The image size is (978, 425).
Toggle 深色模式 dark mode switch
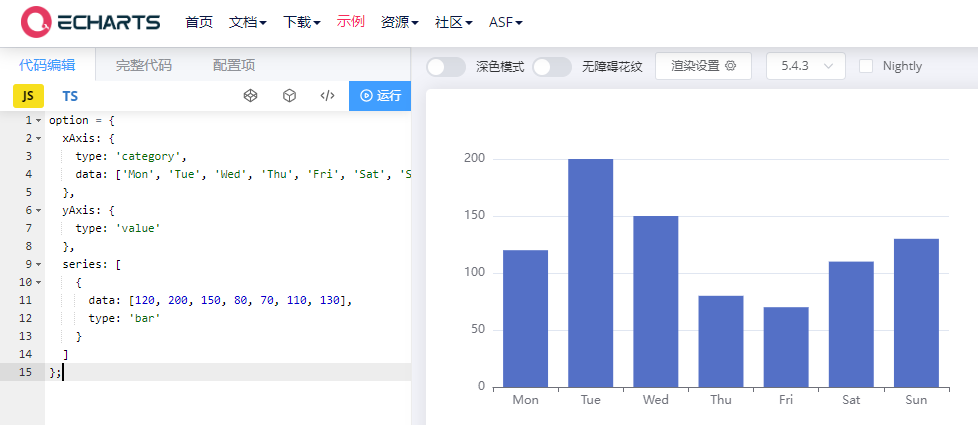click(x=446, y=67)
